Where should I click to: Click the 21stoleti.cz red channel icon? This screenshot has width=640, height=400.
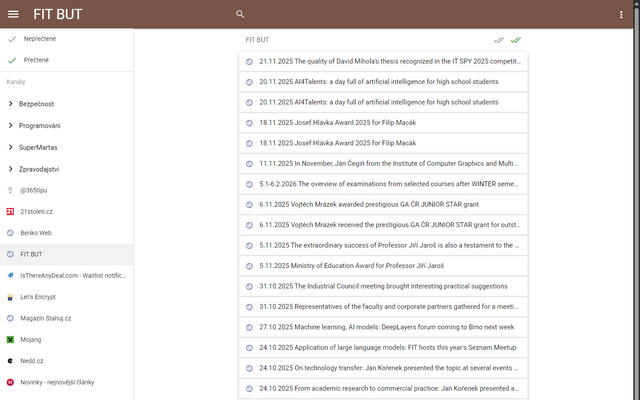pos(10,211)
